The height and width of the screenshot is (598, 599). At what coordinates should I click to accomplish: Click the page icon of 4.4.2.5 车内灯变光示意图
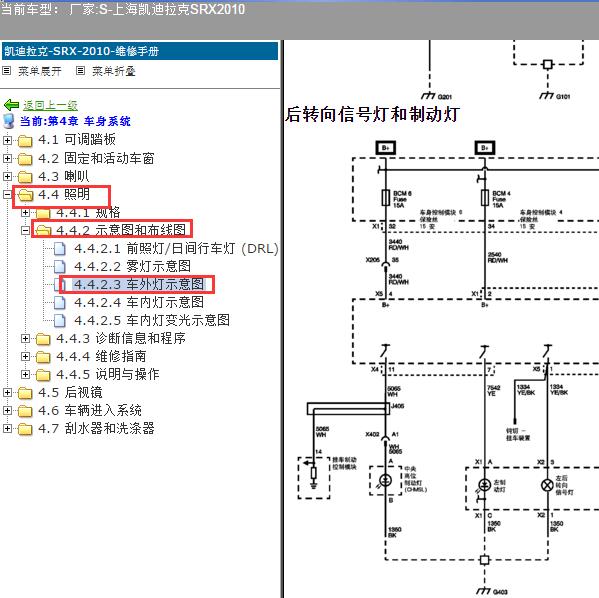[x=60, y=321]
